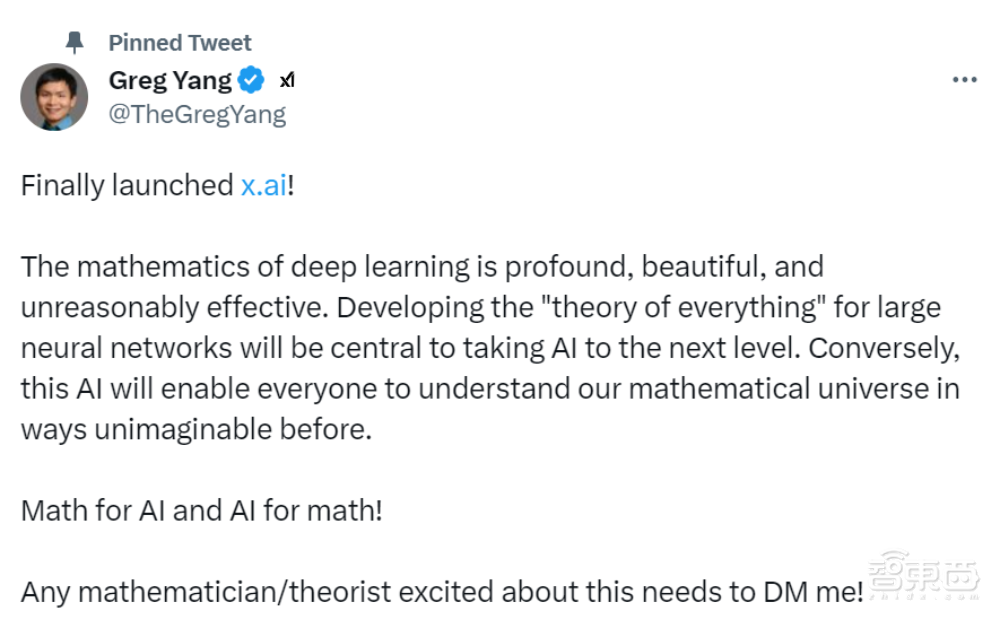This screenshot has width=1000, height=619.
Task: Click the pin icon beside Pinned Tweet
Action: [x=74, y=42]
